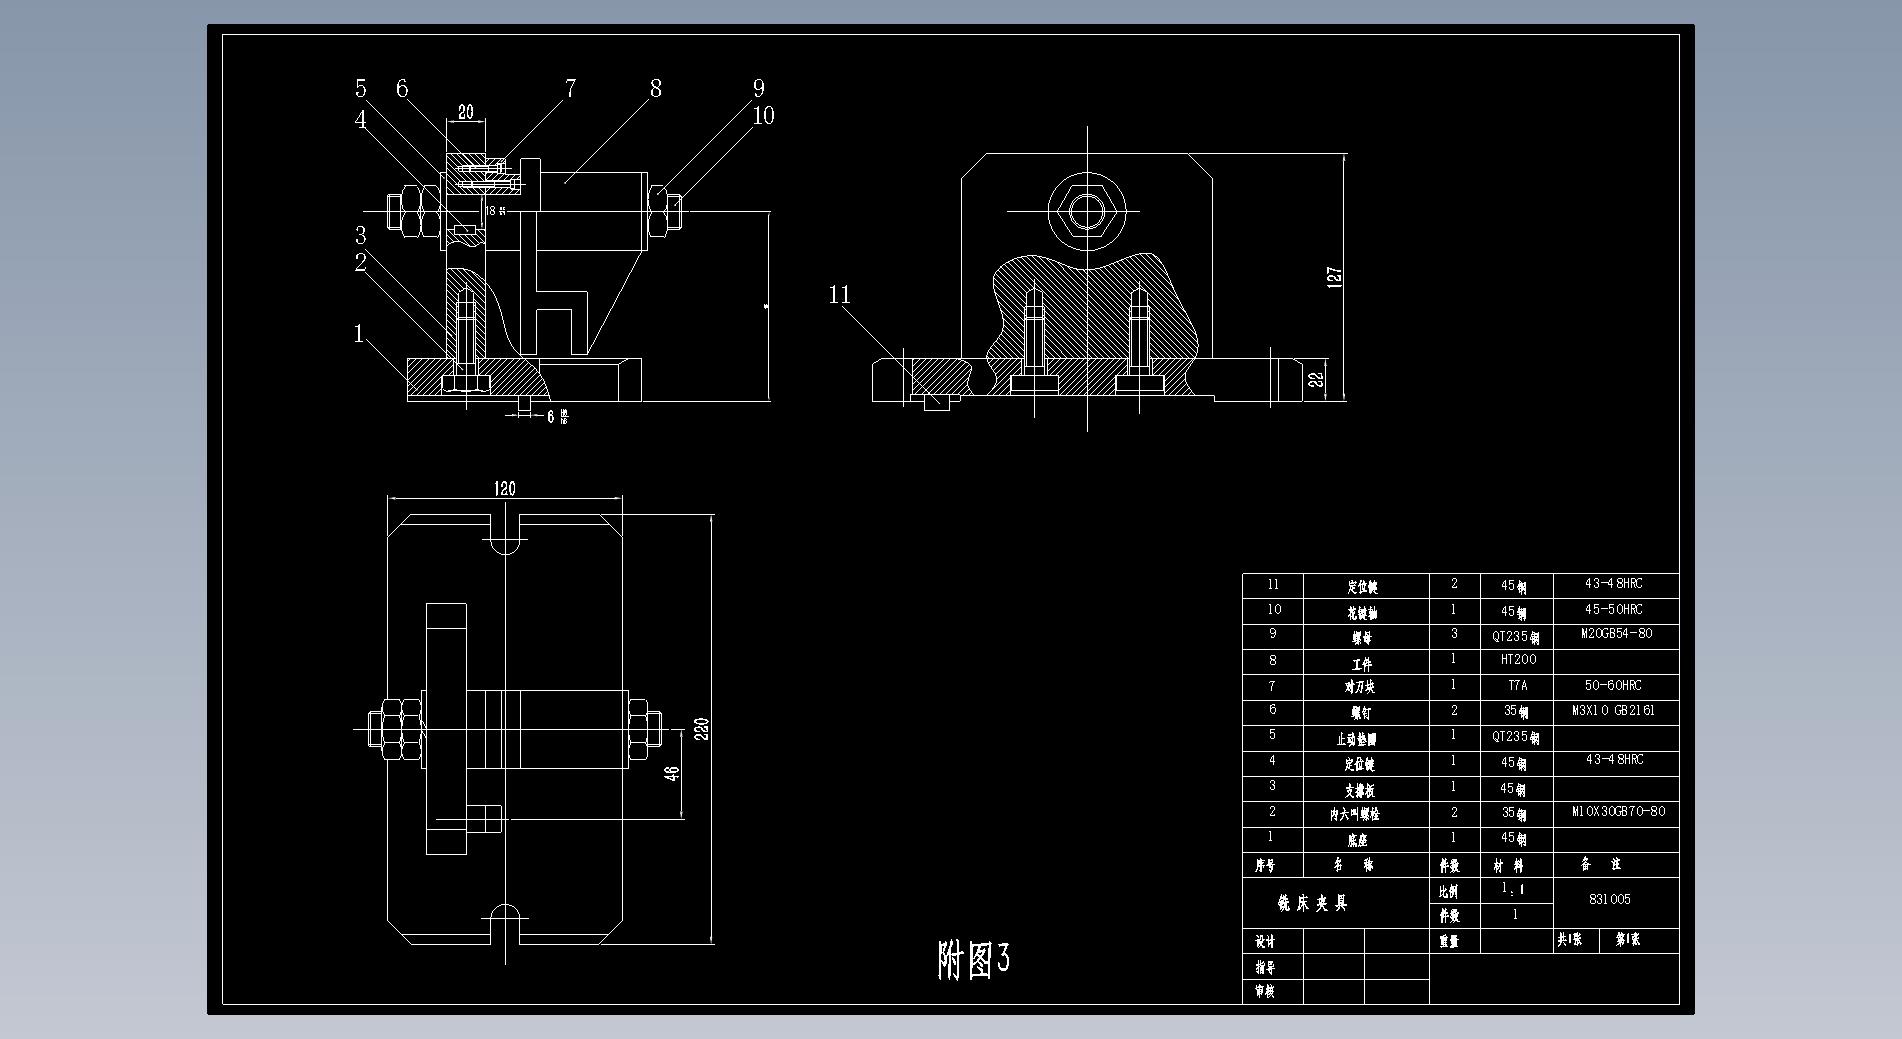Click the '比例' label cell
The width and height of the screenshot is (1902, 1039).
pyautogui.click(x=1448, y=891)
